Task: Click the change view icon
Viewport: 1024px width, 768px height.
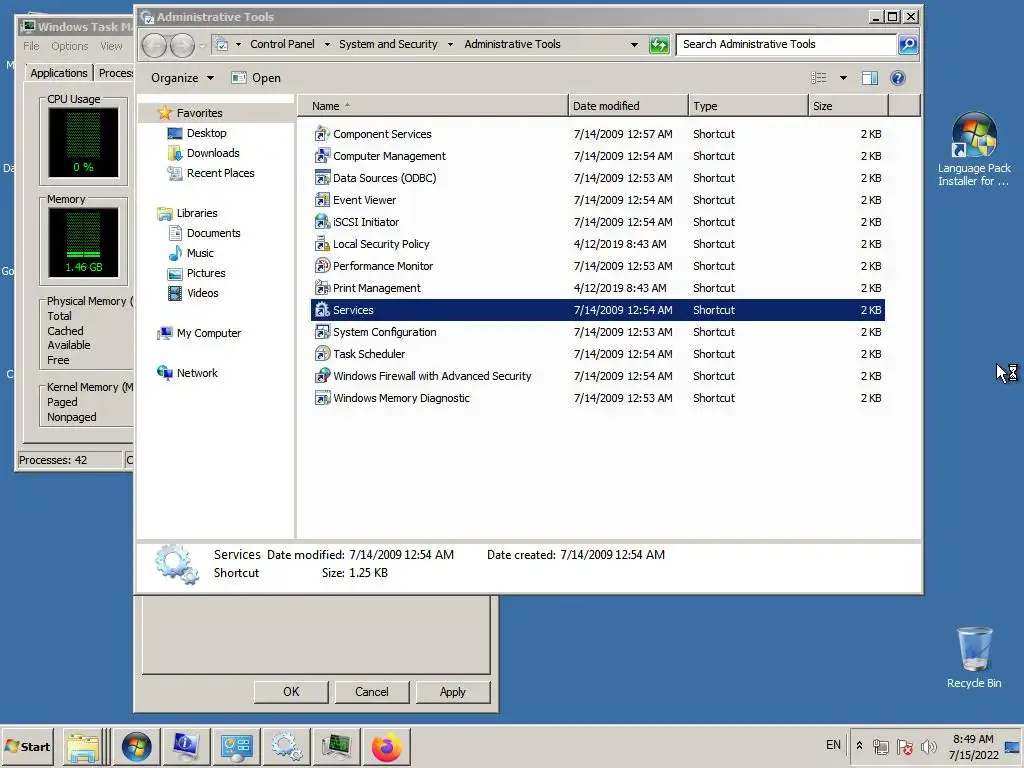Action: [818, 78]
